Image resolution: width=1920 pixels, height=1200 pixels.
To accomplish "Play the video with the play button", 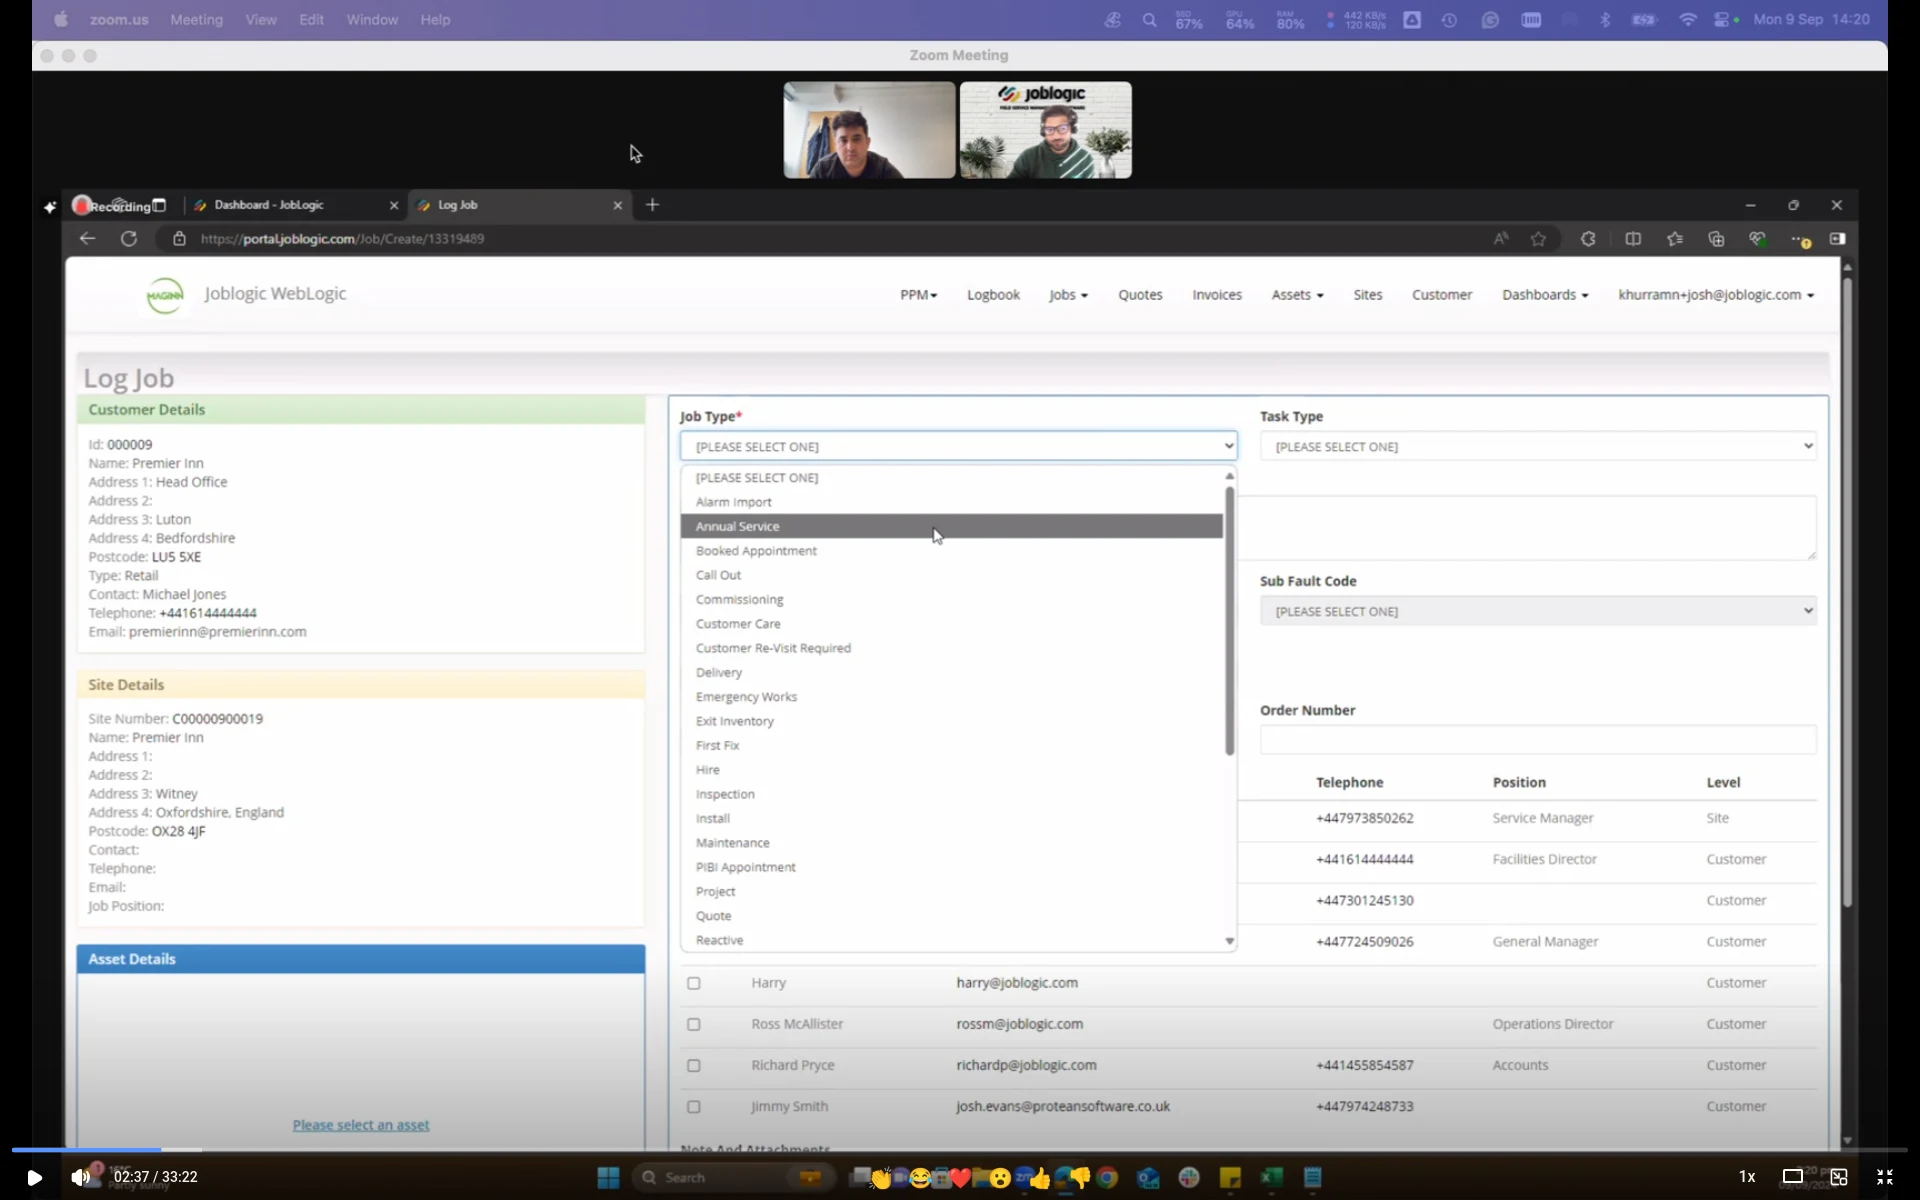I will [34, 1177].
